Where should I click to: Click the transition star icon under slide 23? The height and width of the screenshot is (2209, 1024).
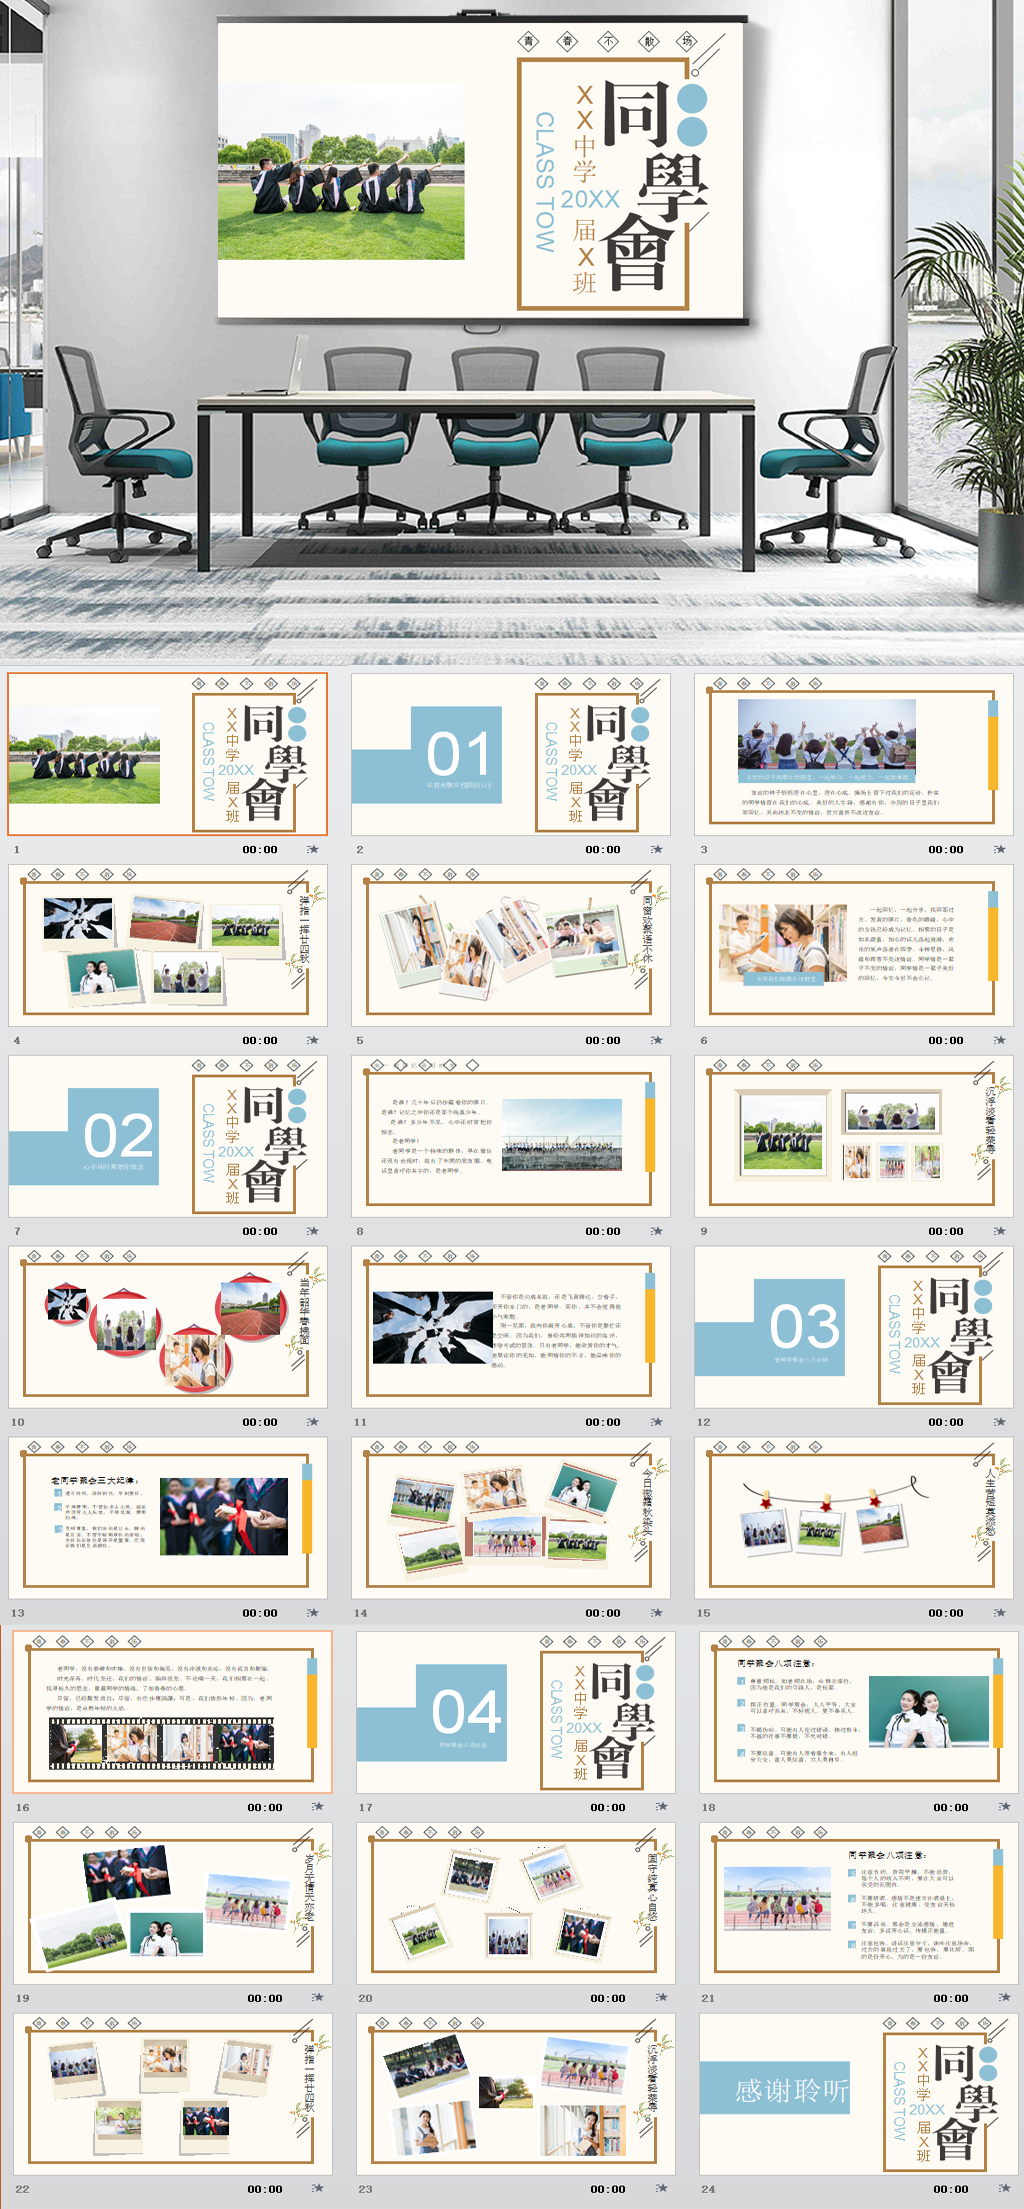(x=661, y=2189)
